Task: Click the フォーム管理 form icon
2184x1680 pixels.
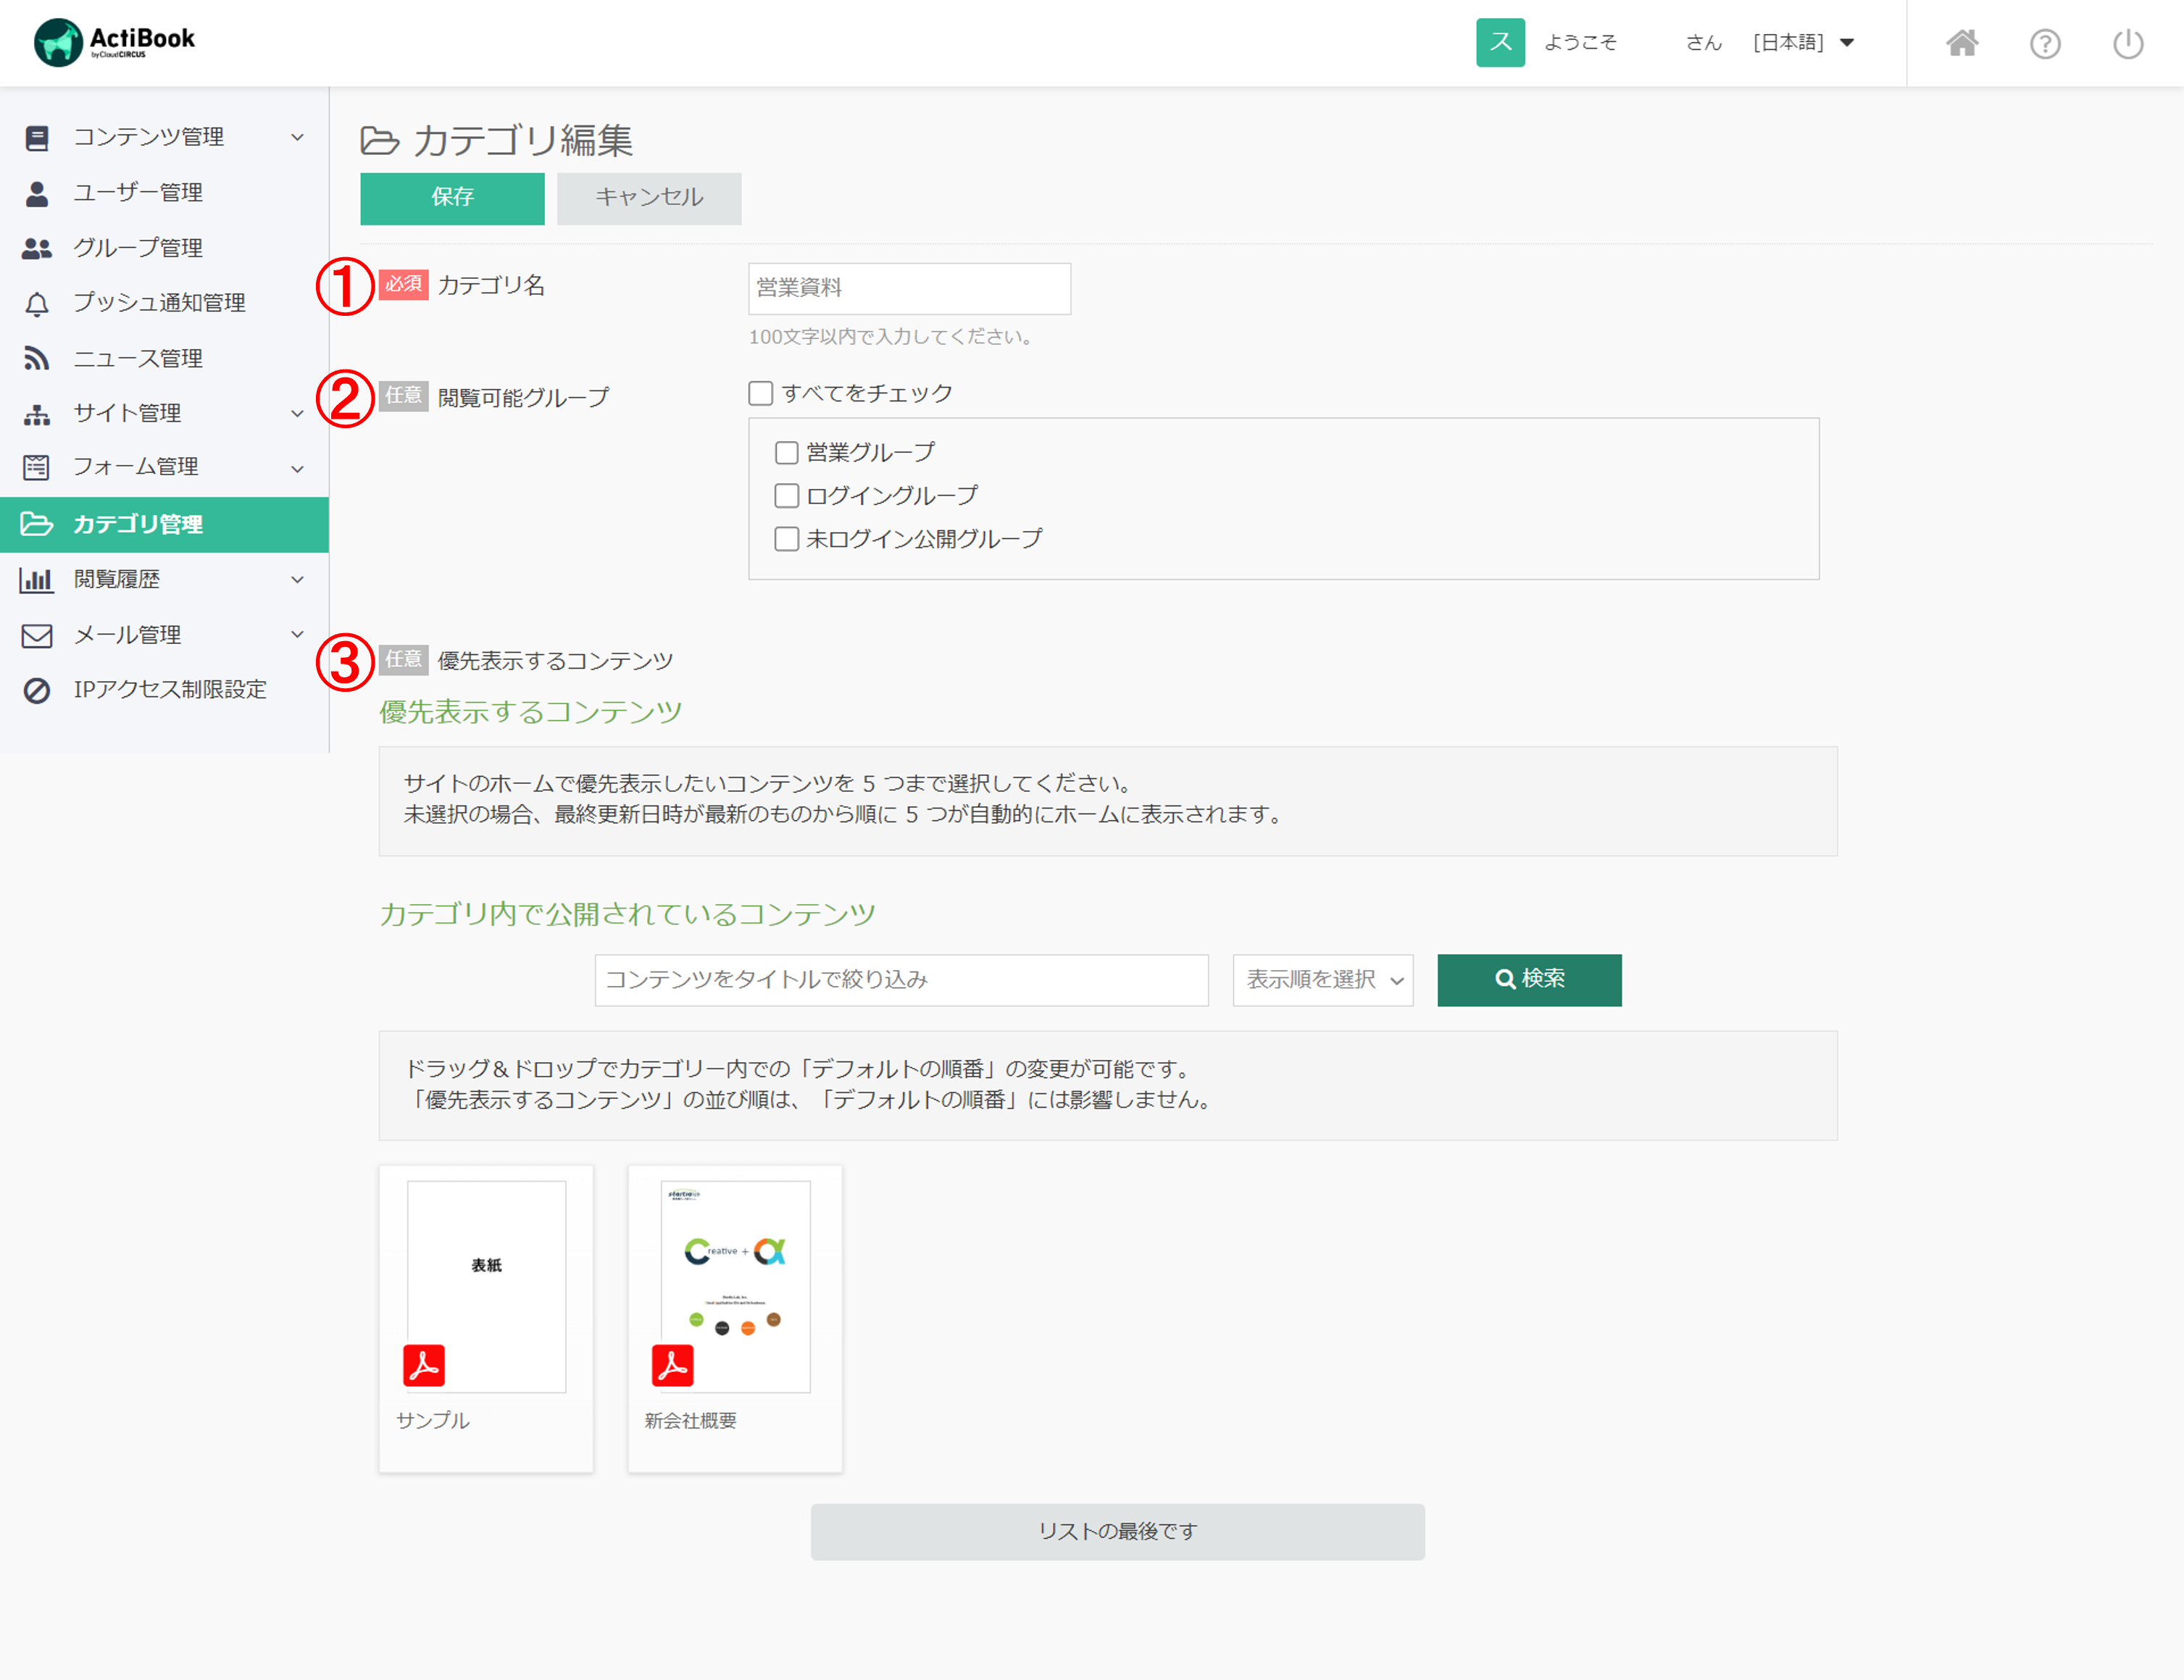Action: [37, 467]
